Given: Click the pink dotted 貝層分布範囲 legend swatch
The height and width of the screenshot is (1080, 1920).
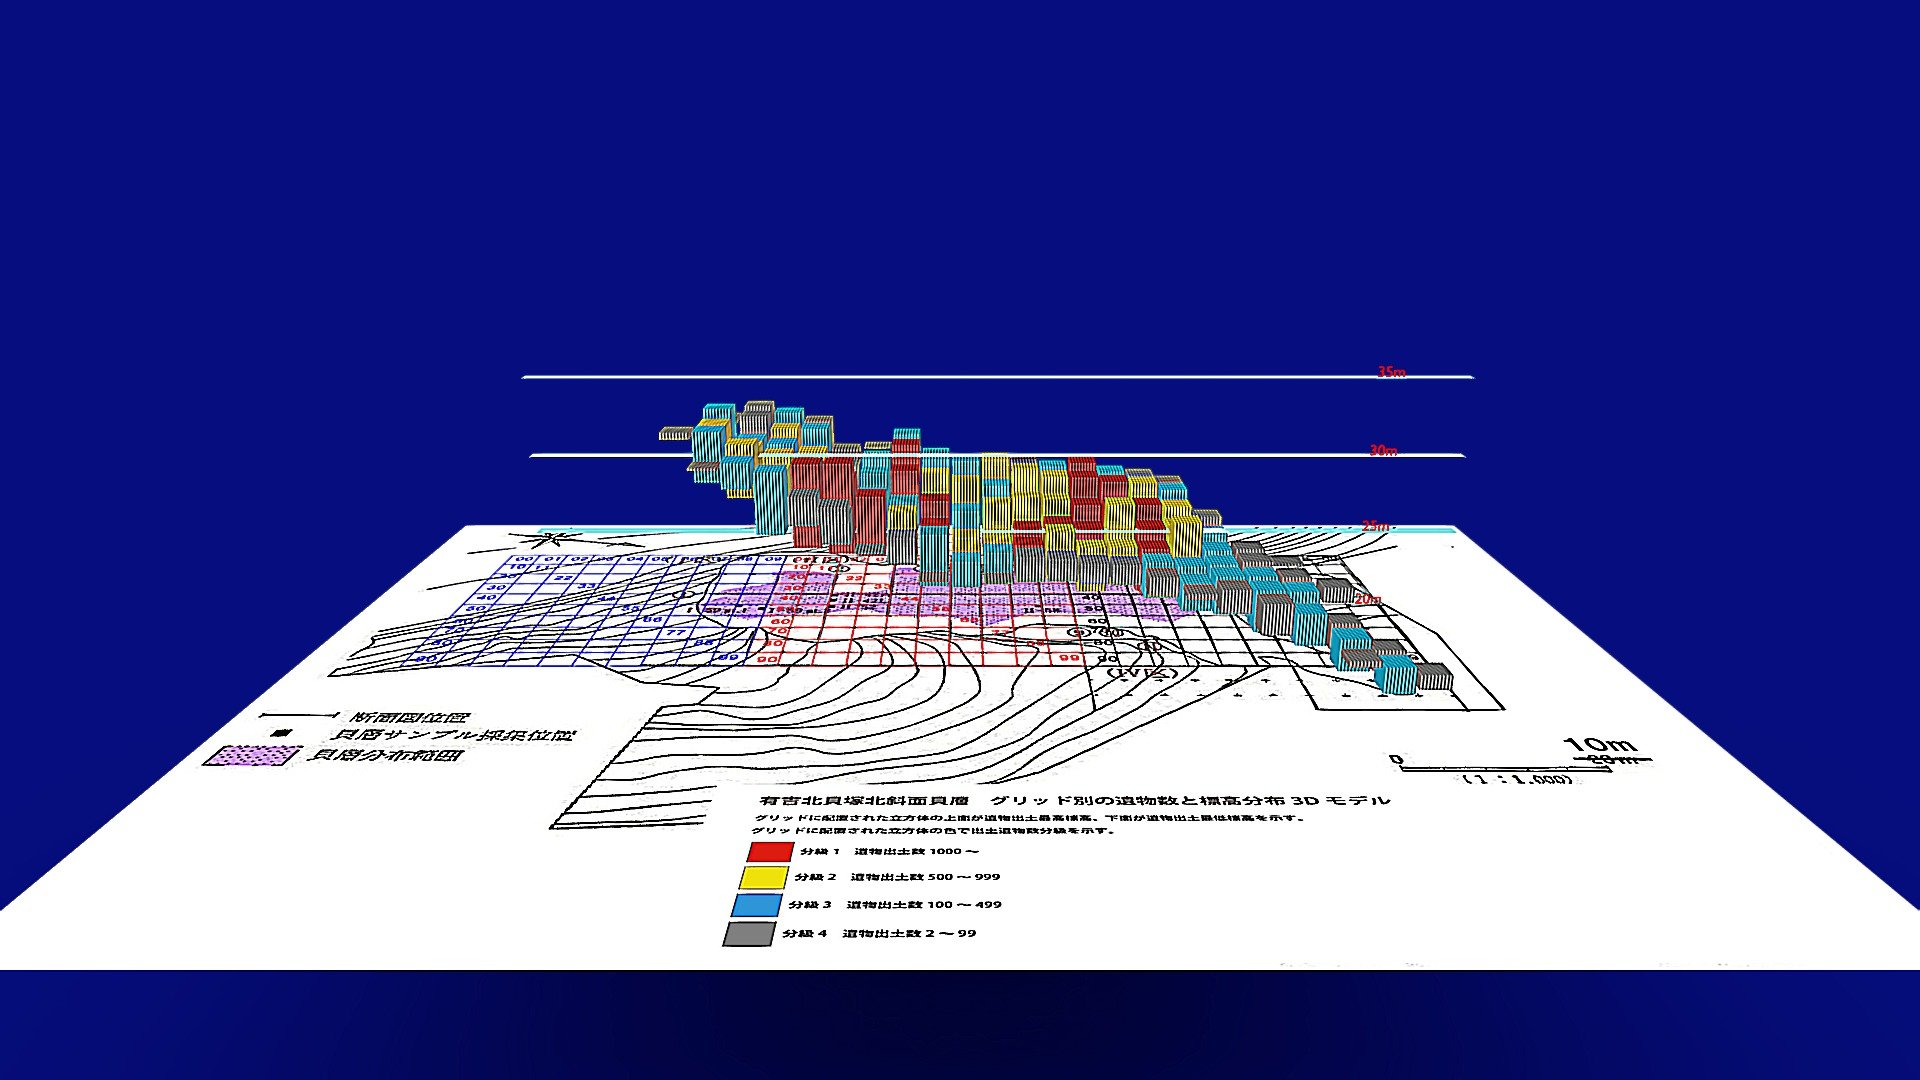Looking at the screenshot, I should click(x=251, y=755).
